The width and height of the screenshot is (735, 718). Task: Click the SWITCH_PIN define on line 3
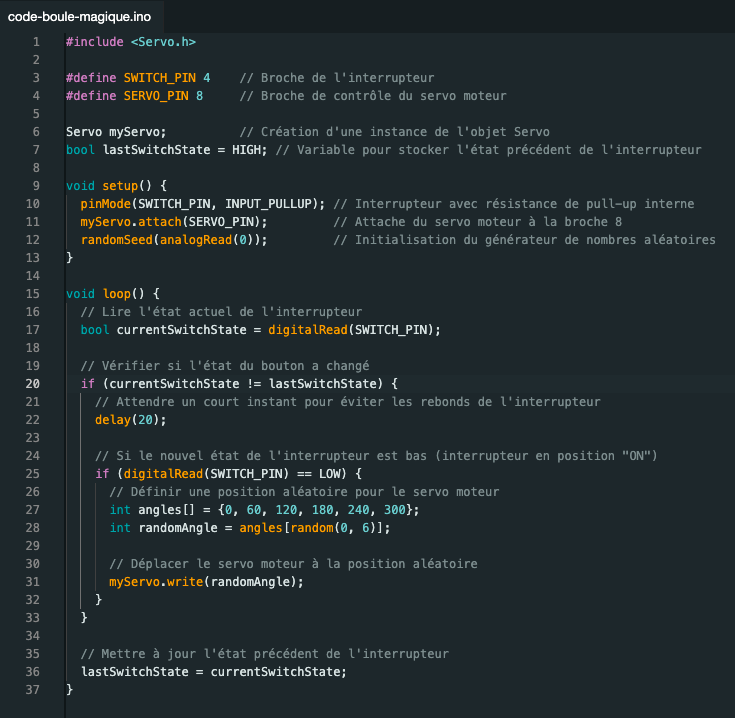(x=138, y=78)
